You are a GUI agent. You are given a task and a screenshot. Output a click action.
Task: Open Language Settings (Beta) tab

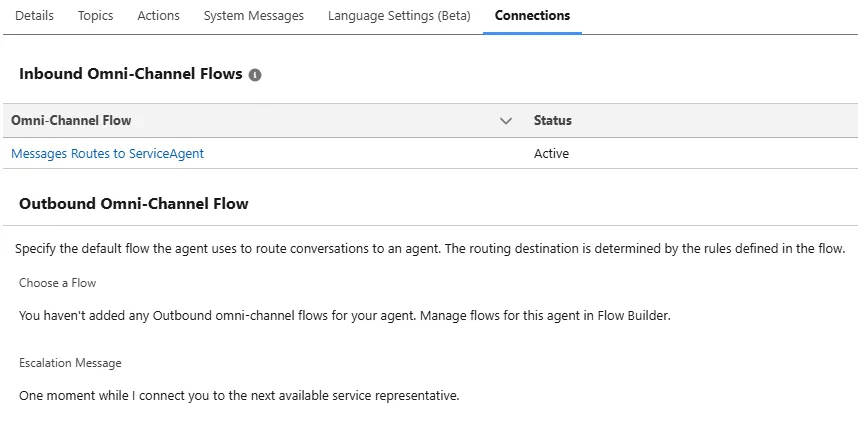[399, 16]
